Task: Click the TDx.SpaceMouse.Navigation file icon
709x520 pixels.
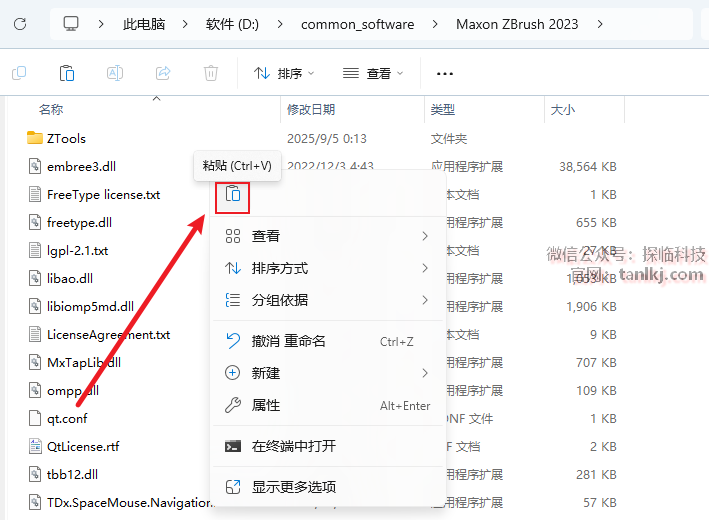Action: (35, 502)
